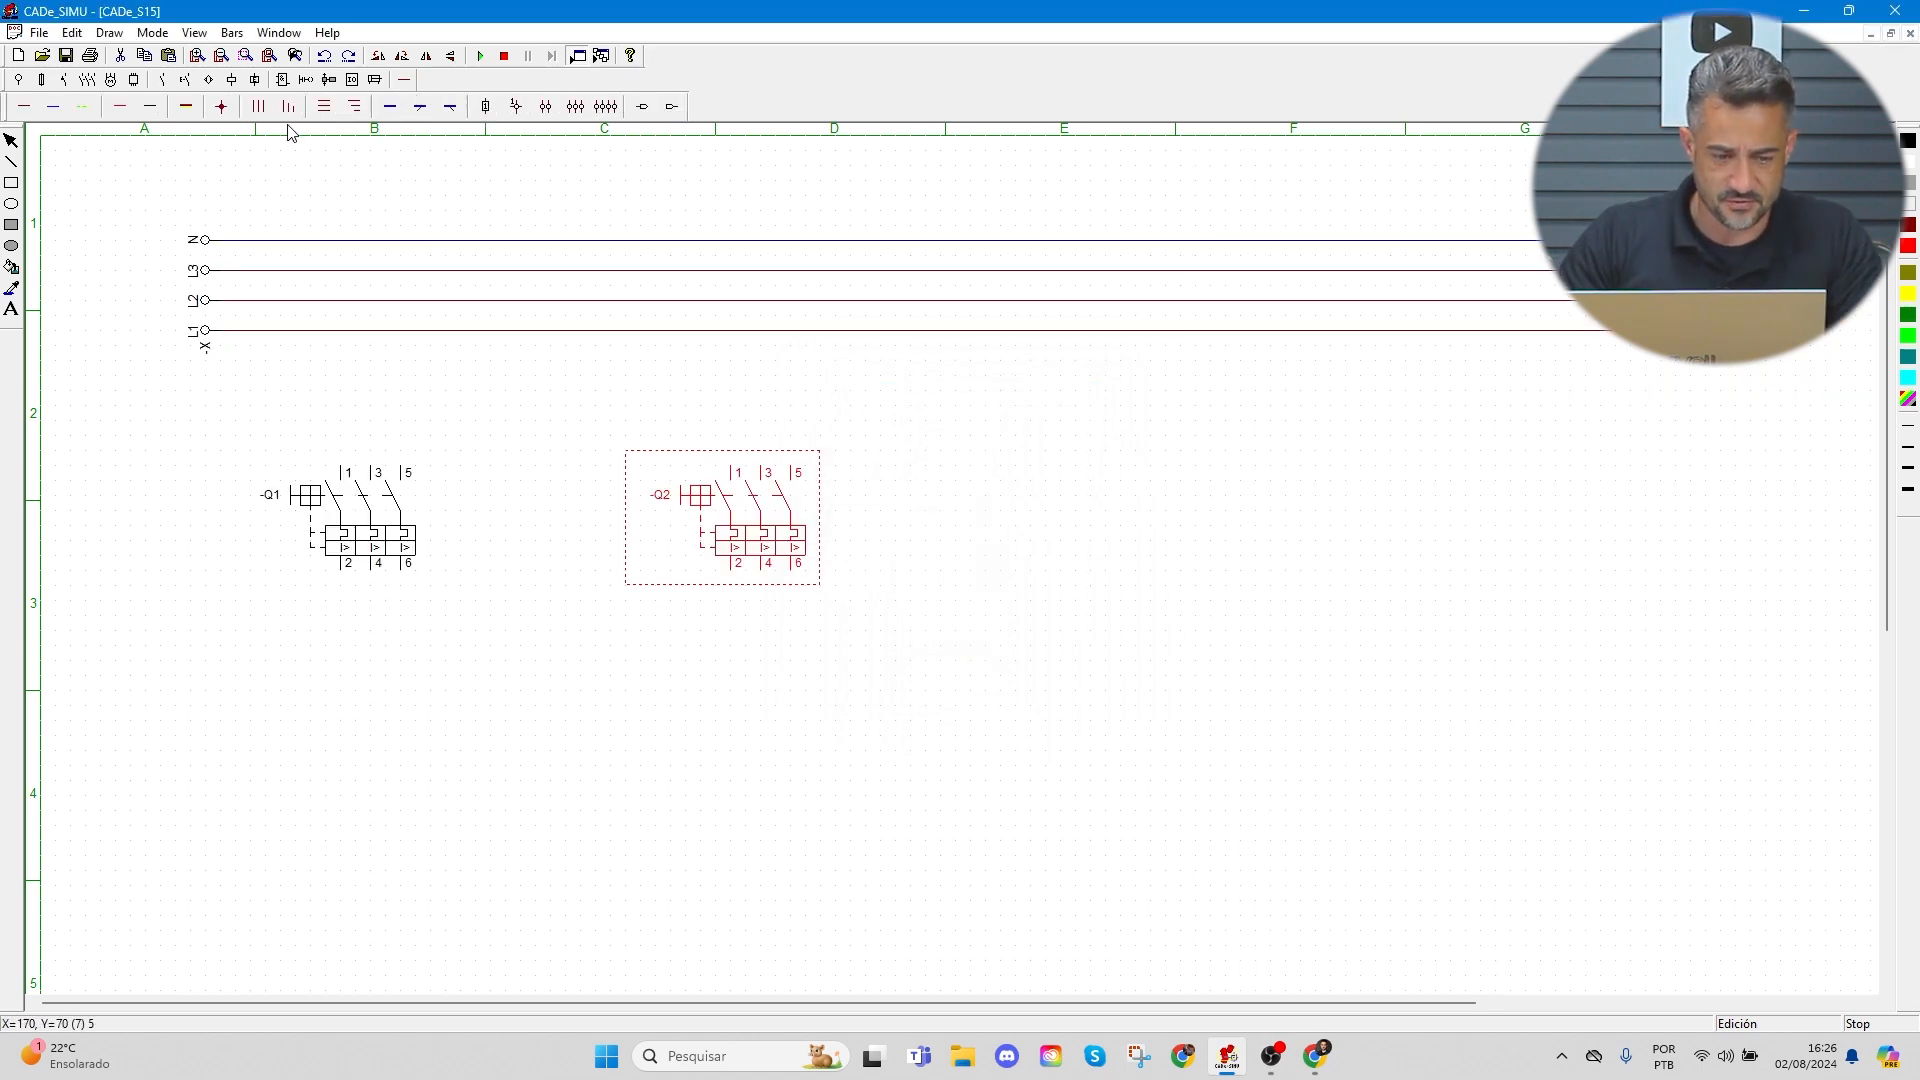
Task: Click the zoom in magnifier tool
Action: point(196,55)
